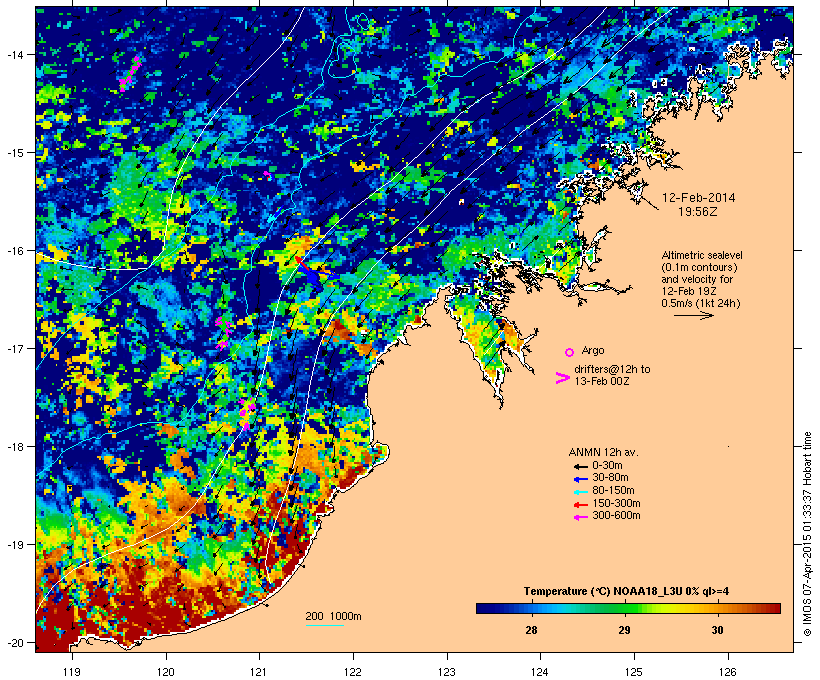Click latitude label '-18'
Image resolution: width=820 pixels, height=680 pixels.
pyautogui.click(x=14, y=447)
